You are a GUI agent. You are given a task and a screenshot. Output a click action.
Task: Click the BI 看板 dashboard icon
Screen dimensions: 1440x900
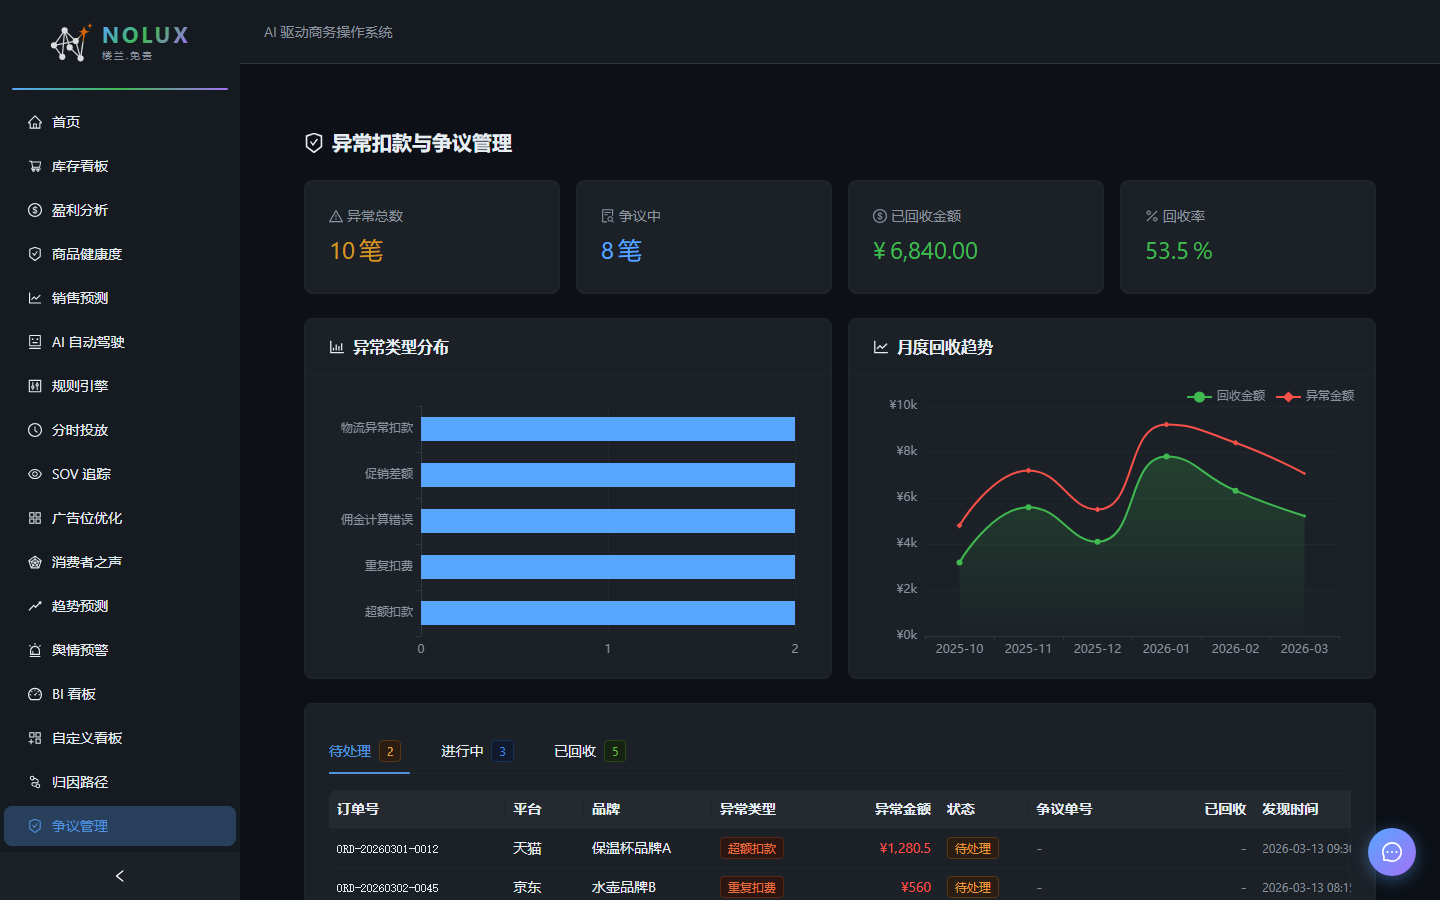pyautogui.click(x=35, y=694)
